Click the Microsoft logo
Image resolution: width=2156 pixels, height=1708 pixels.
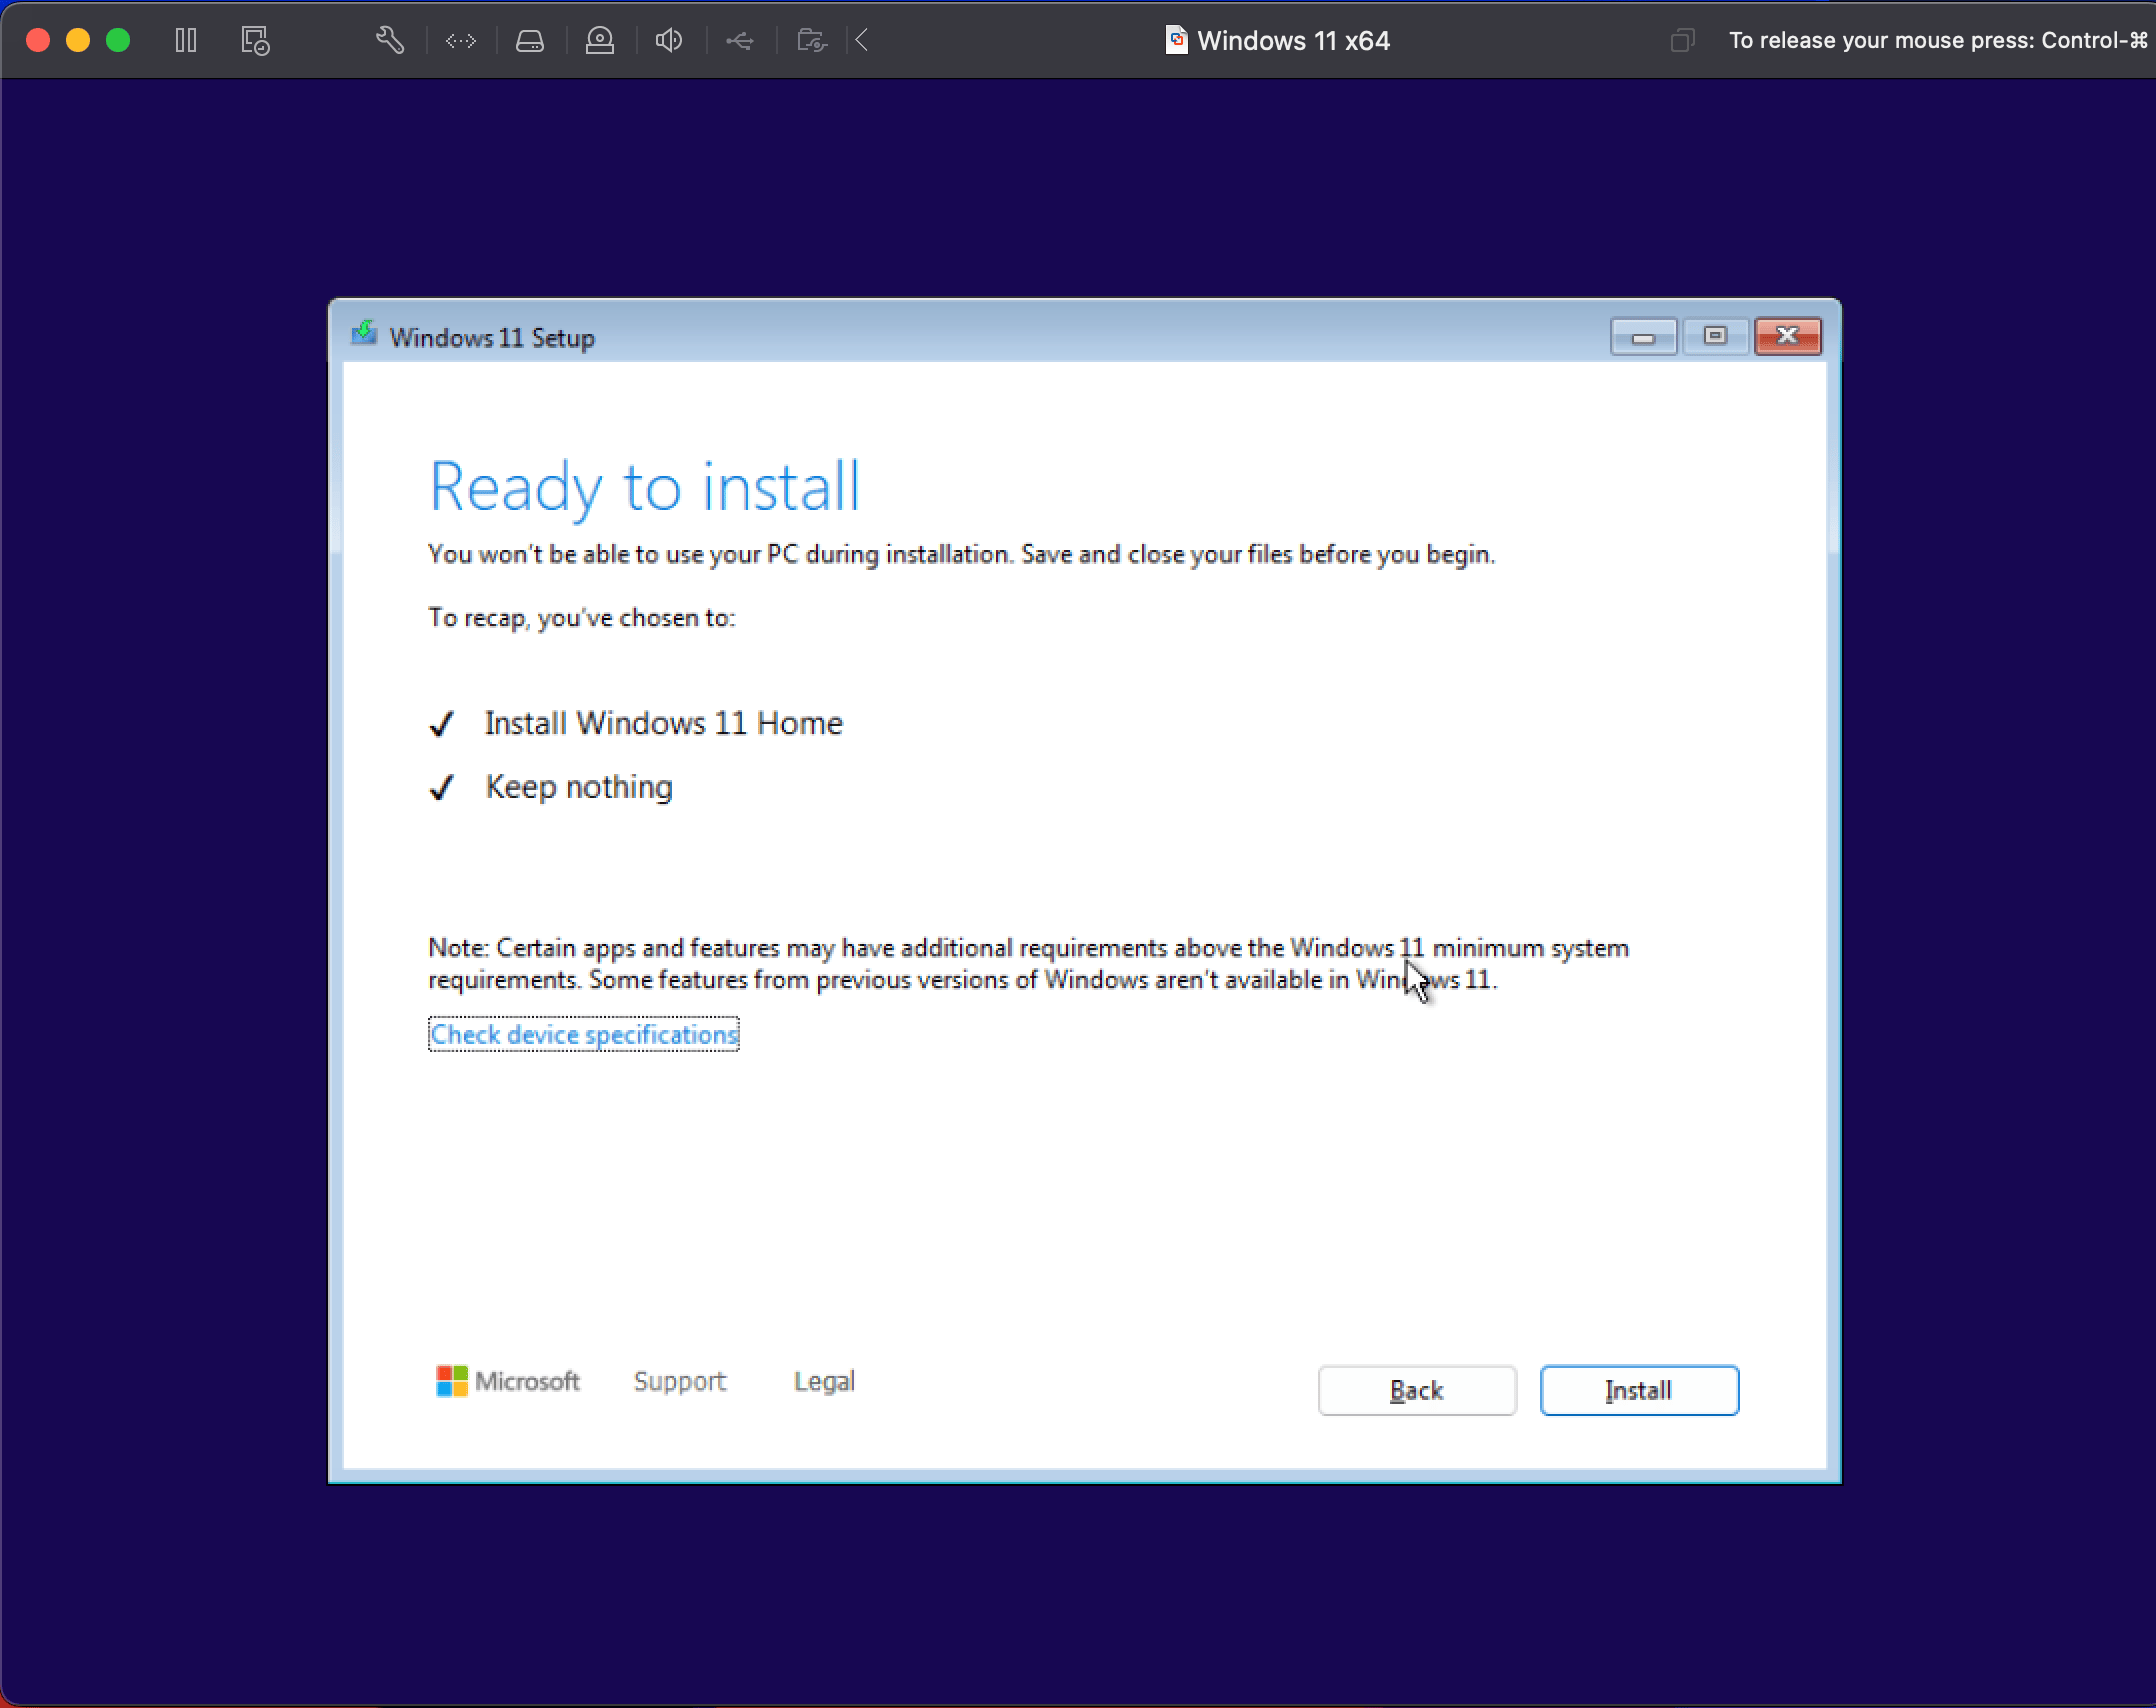(x=508, y=1381)
